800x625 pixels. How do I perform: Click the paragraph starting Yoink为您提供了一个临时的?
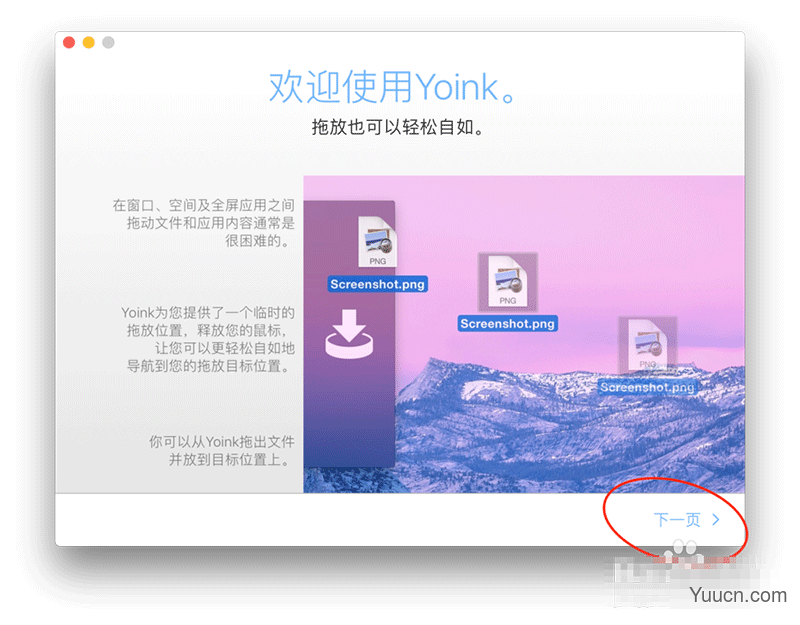tap(208, 339)
